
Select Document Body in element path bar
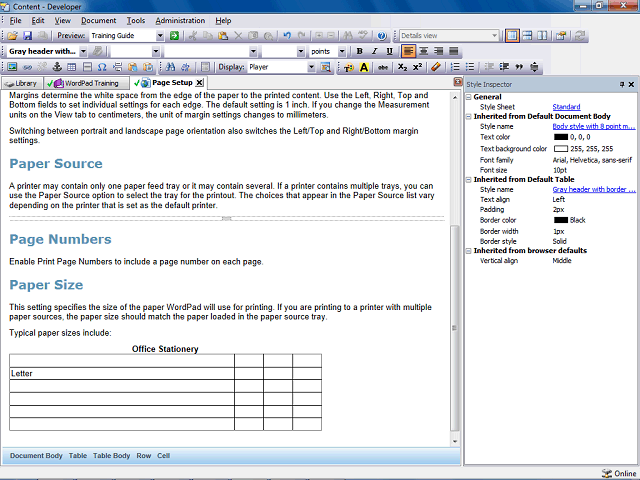[36, 456]
